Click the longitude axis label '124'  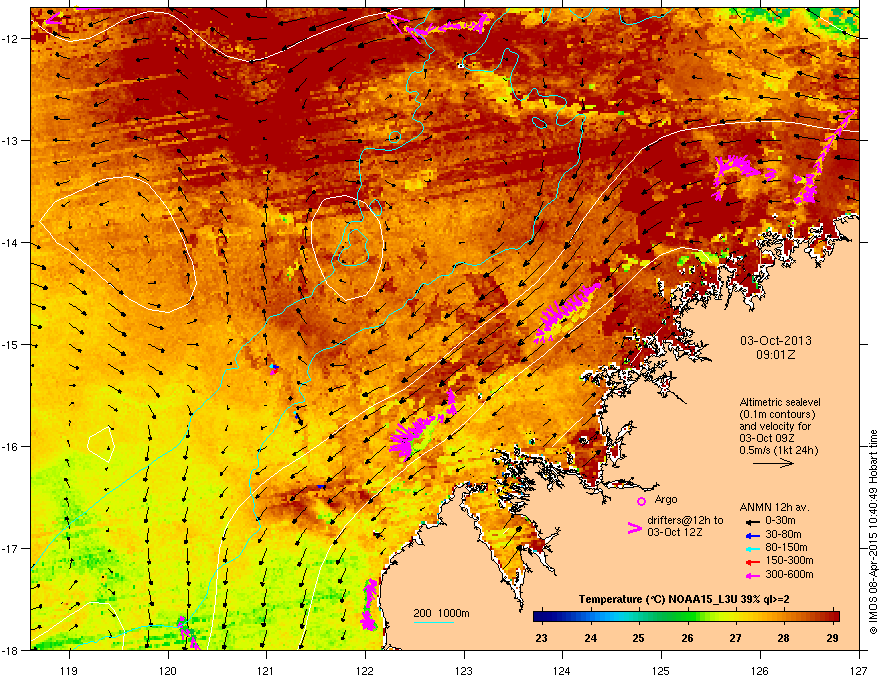[562, 670]
